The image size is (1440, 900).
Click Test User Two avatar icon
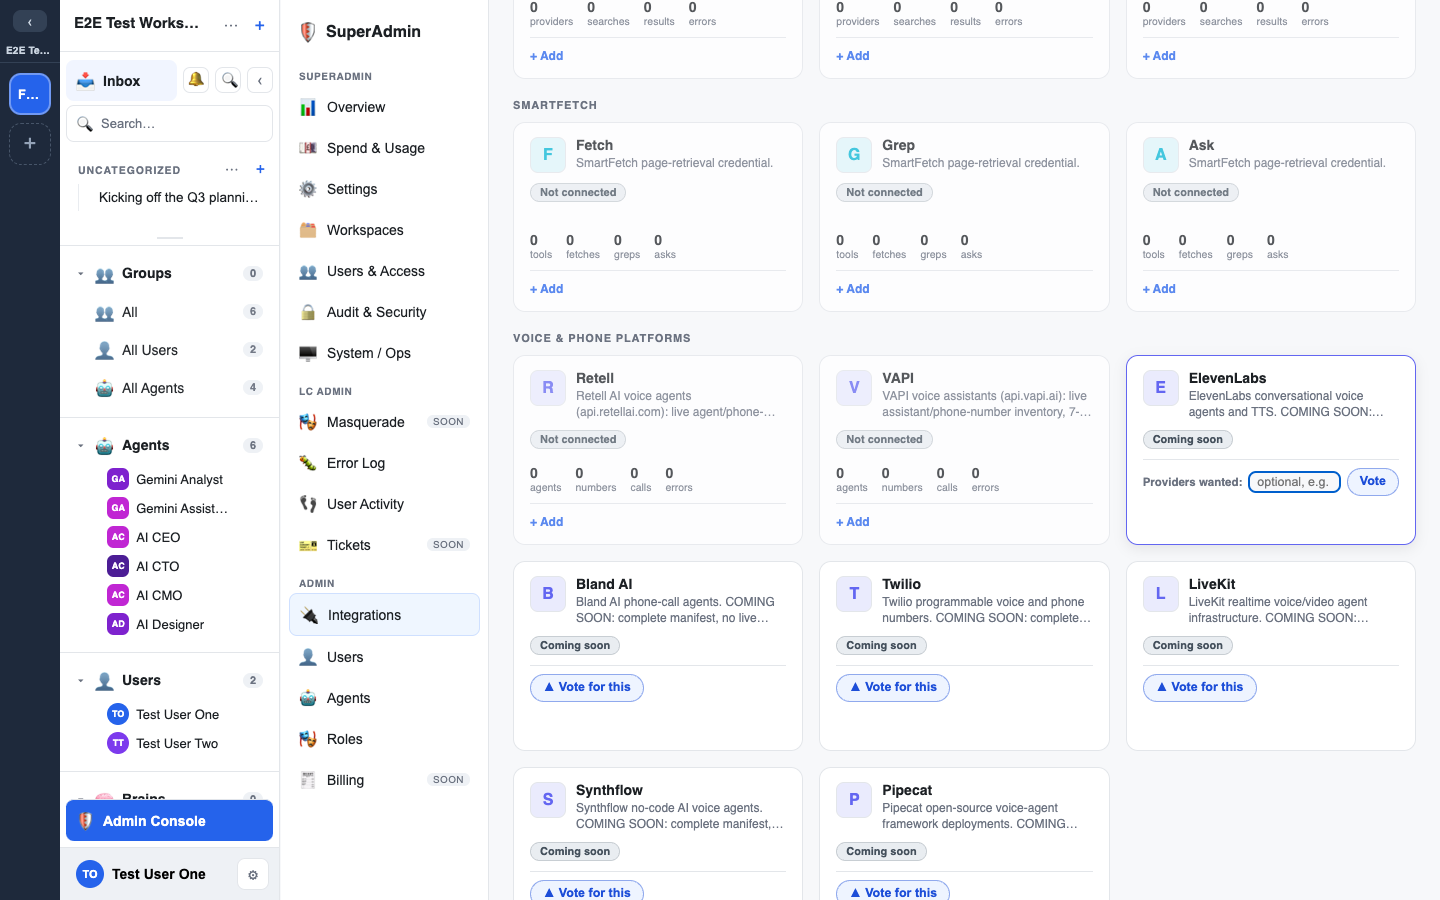[118, 743]
